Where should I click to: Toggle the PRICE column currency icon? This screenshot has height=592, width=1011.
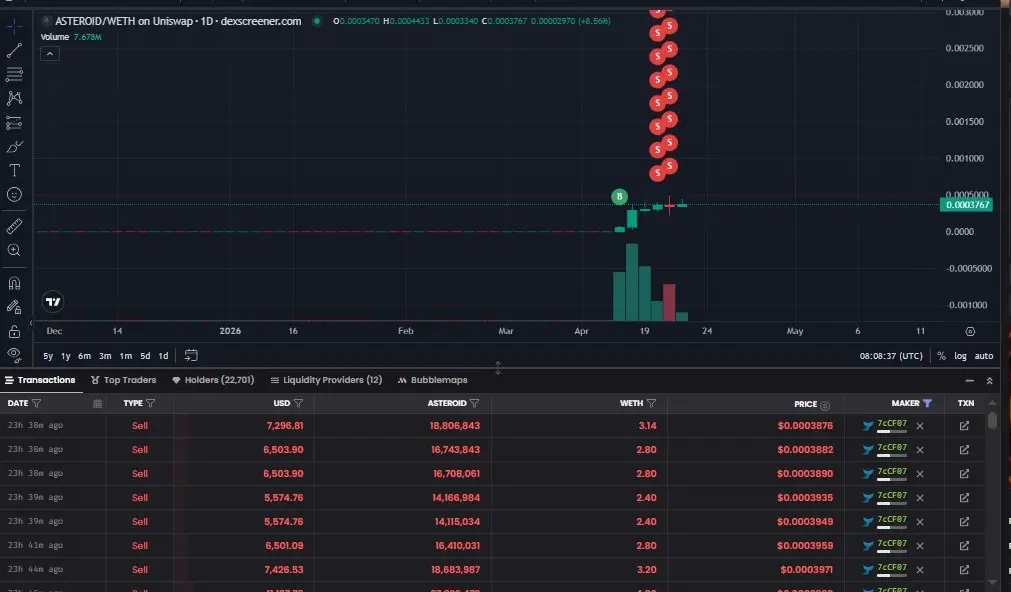point(825,405)
